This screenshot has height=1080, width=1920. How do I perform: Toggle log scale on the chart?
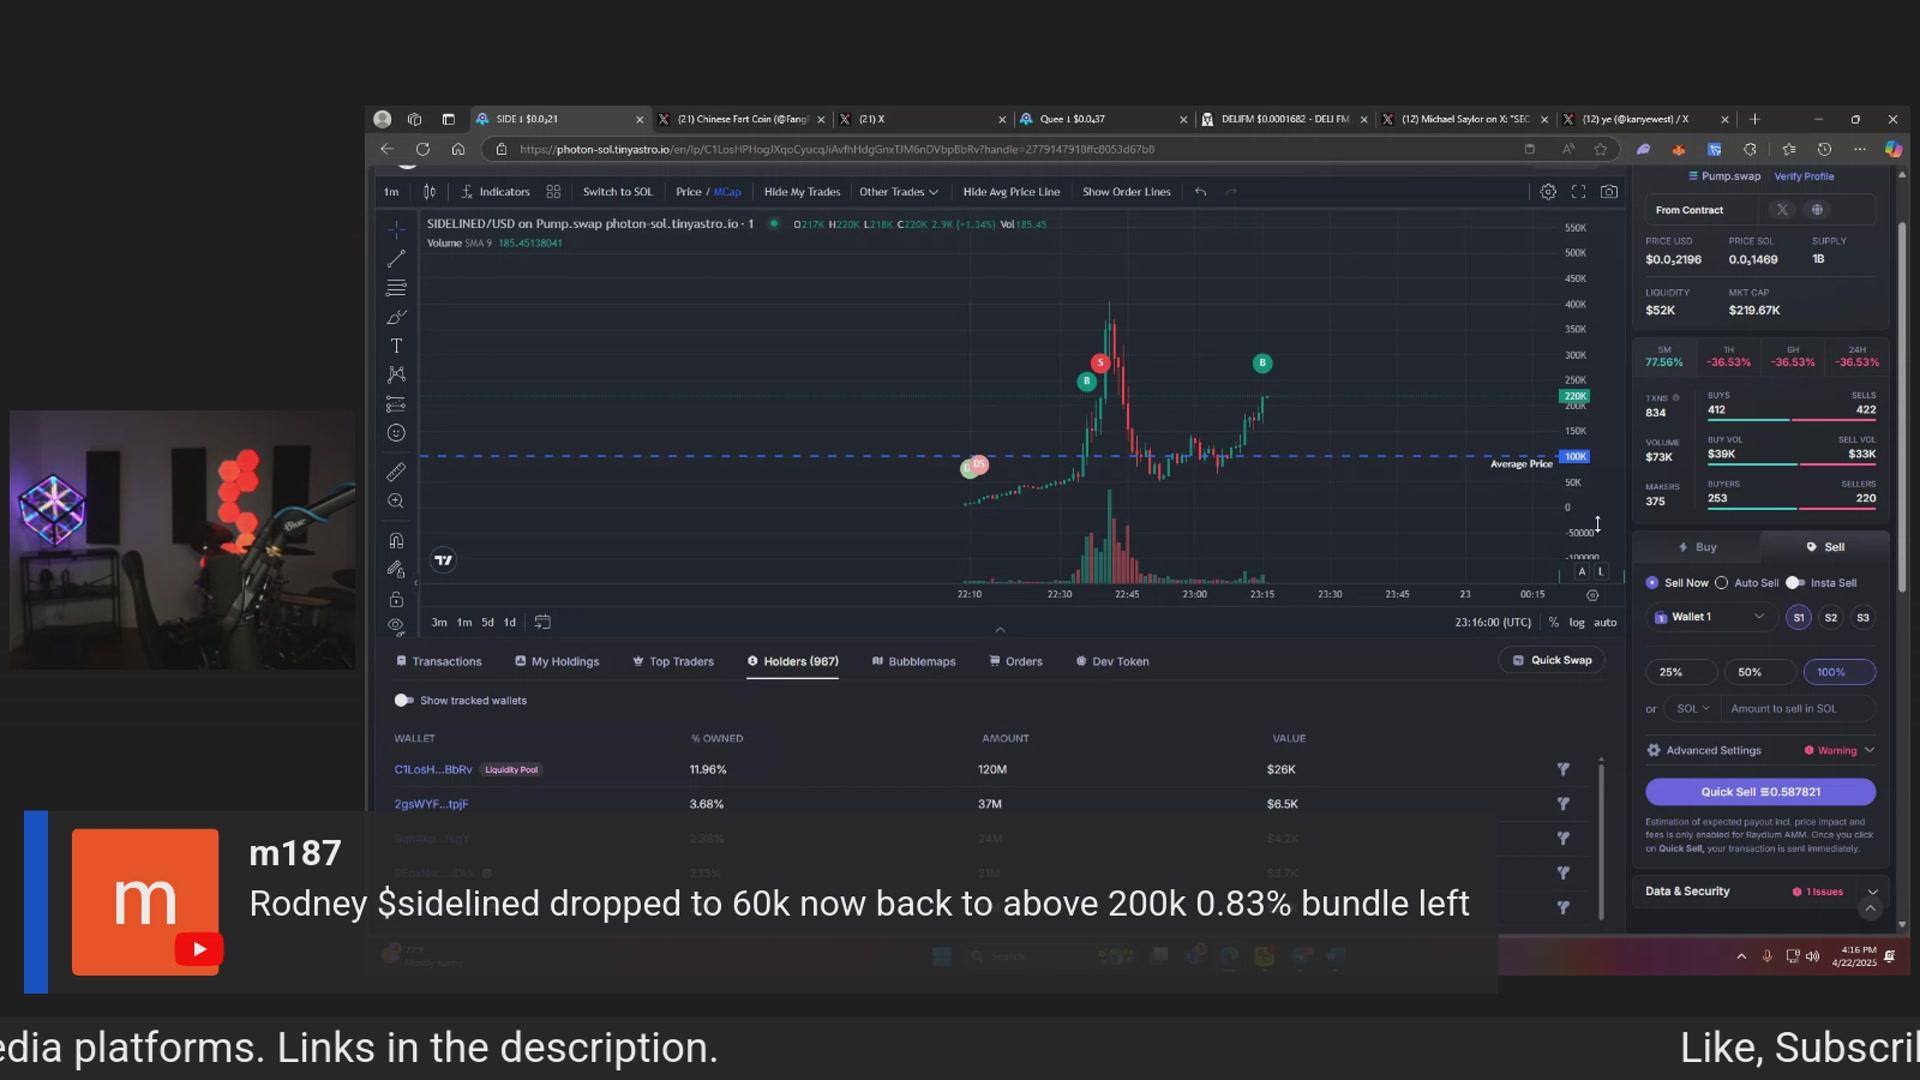pos(1577,622)
